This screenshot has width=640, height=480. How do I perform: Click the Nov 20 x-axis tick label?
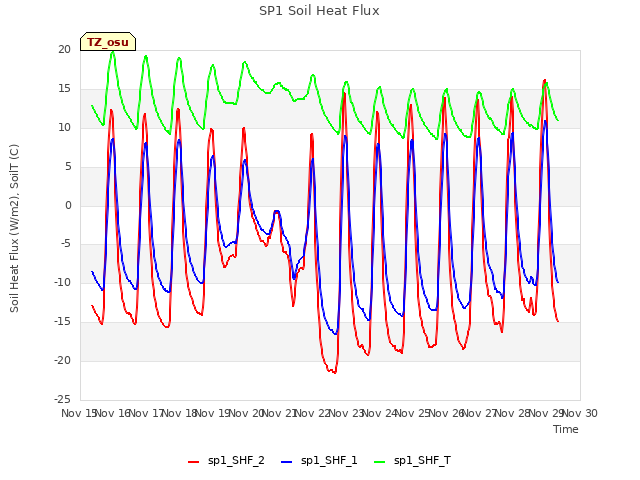click(246, 413)
